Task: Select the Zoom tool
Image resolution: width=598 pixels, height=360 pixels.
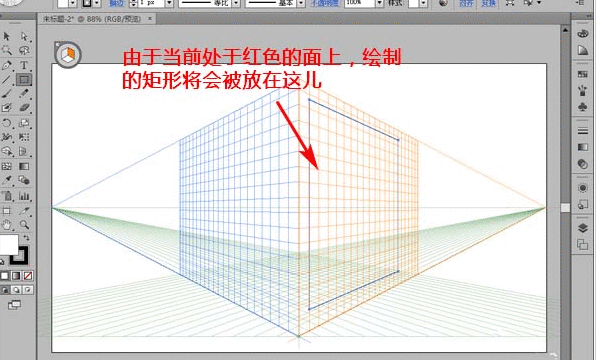Action: (x=24, y=225)
